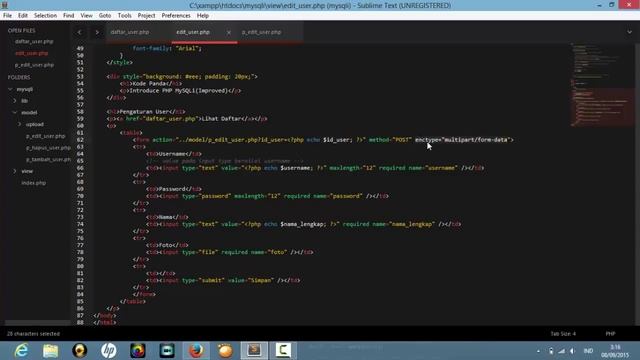The width and height of the screenshot is (640, 360).
Task: Open Firefox from taskbar
Action: pyautogui.click(x=196, y=351)
